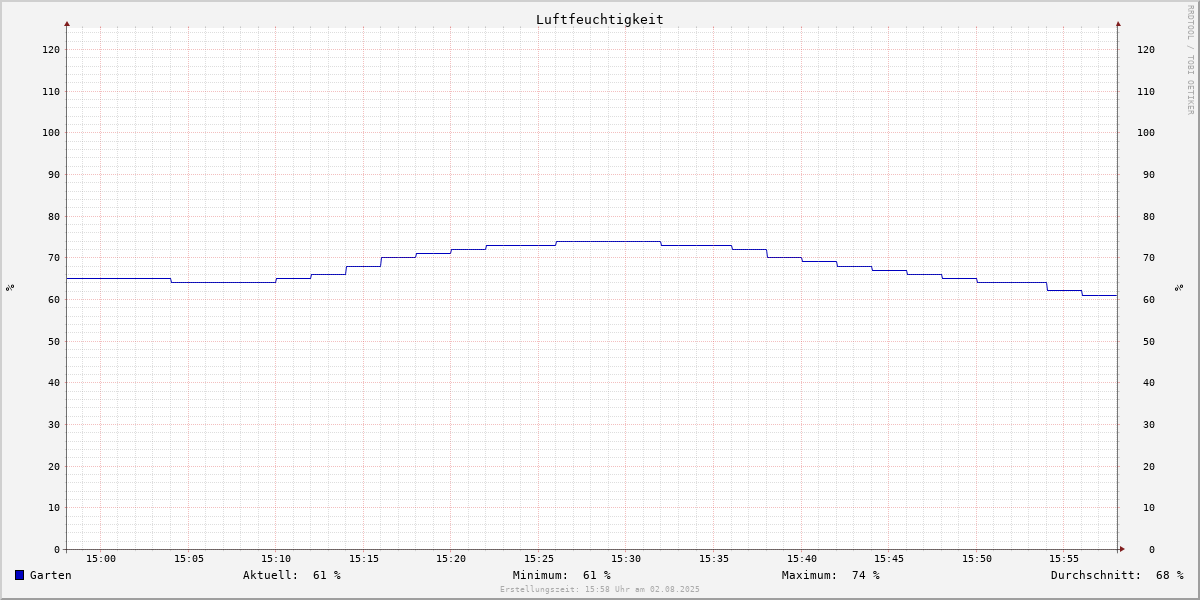This screenshot has width=1200, height=600.
Task: Click the left axis 50 label
Action: [54, 341]
